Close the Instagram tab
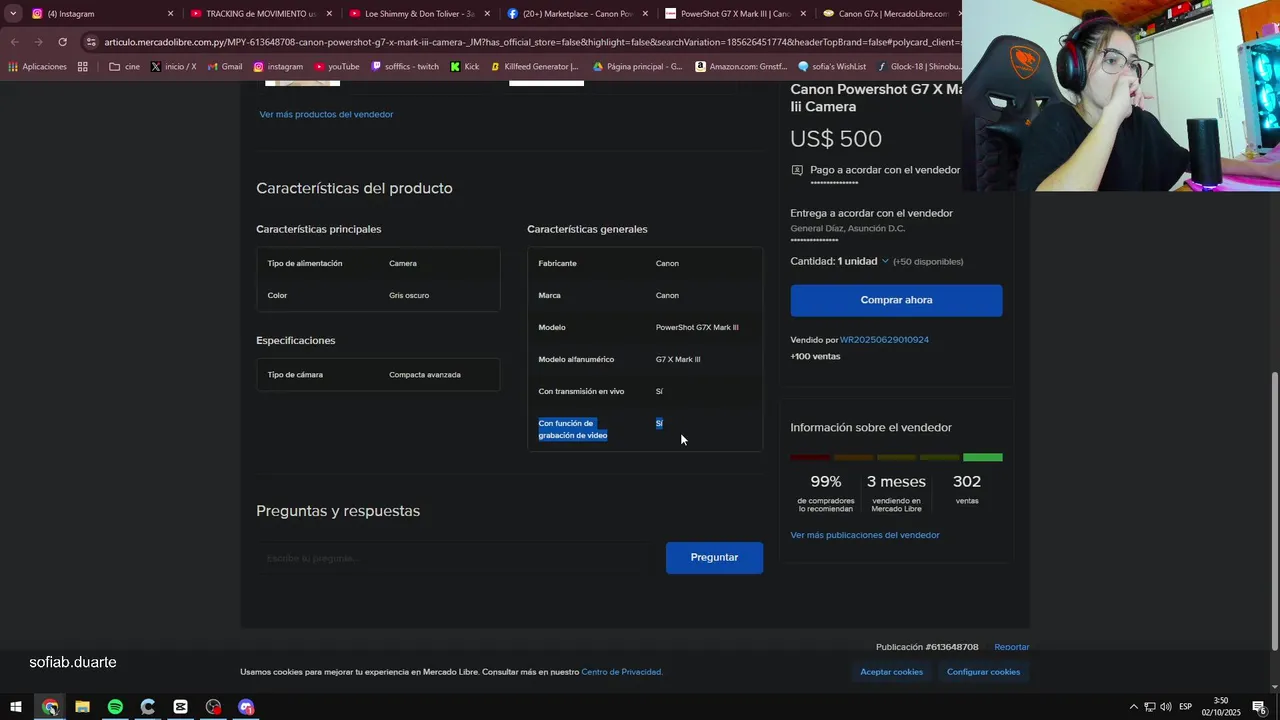Screen dimensions: 1280x720 pyautogui.click(x=170, y=14)
